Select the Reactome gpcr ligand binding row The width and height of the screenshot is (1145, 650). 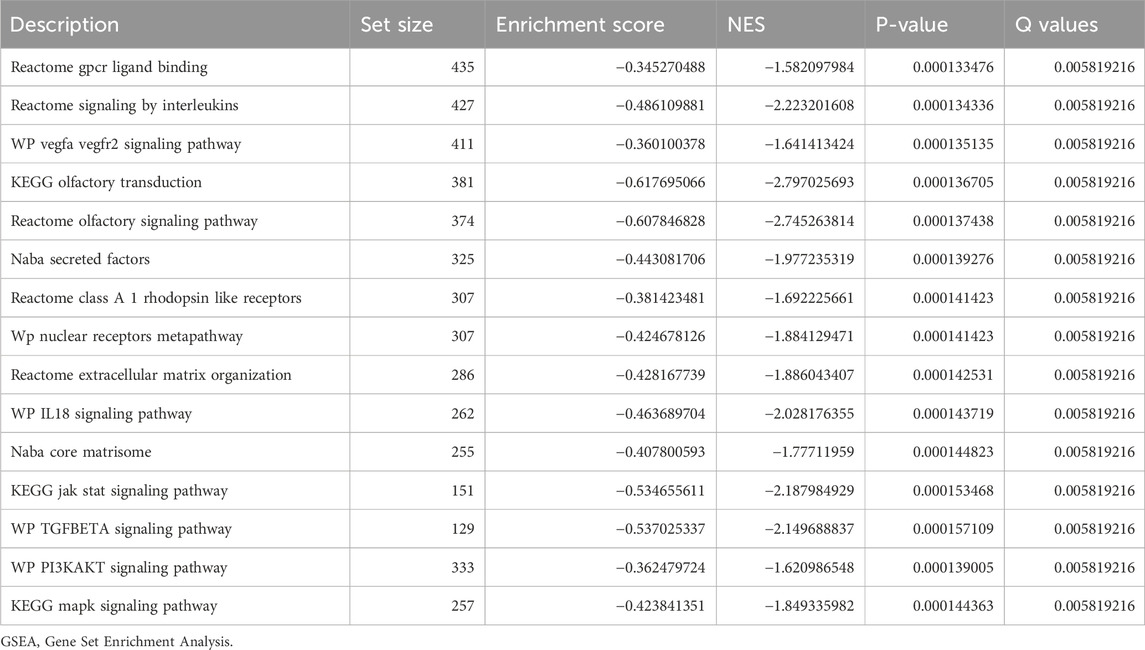(x=572, y=67)
